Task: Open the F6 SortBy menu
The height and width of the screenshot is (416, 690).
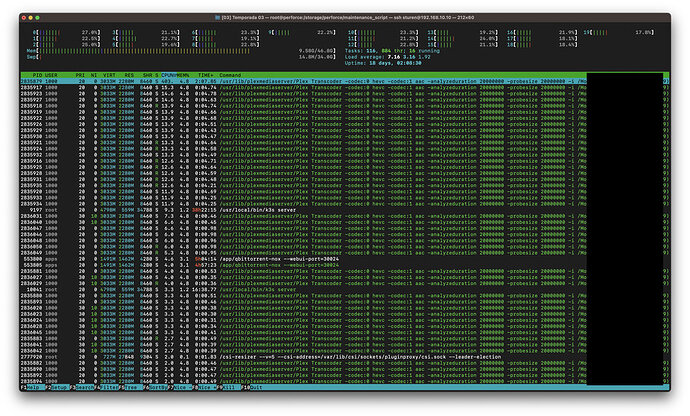Action: point(156,387)
